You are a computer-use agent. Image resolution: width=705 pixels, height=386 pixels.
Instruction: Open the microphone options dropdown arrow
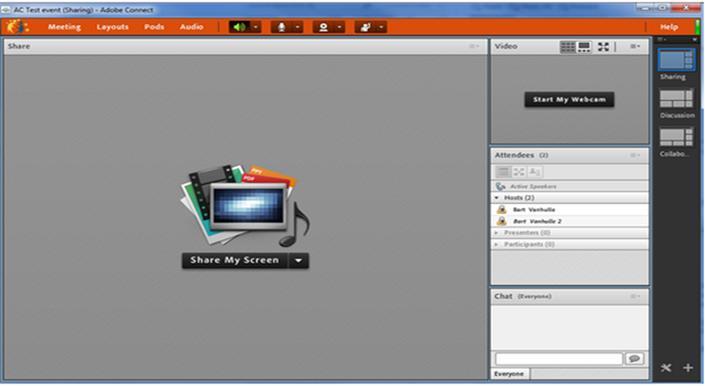pos(297,27)
